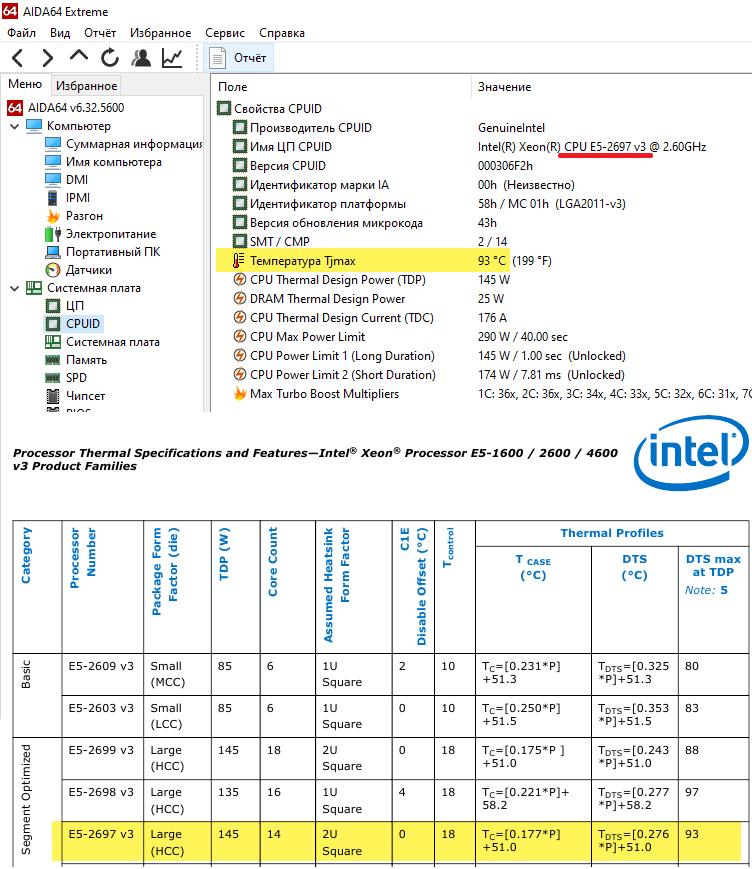The height and width of the screenshot is (869, 752).
Task: Click the Back navigation arrow
Action: (18, 58)
